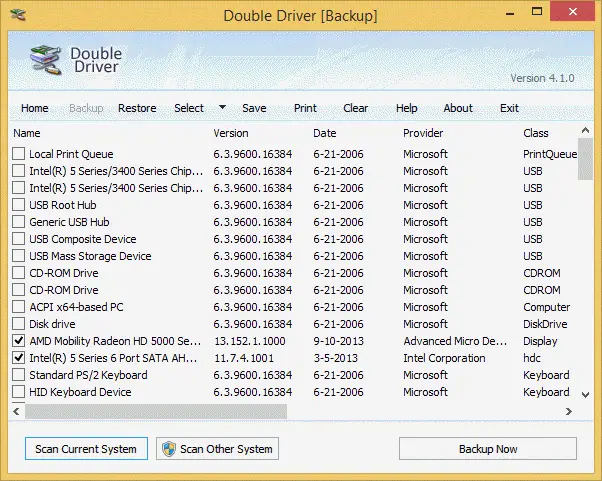
Task: Maximize the Double Driver window
Action: (x=537, y=12)
